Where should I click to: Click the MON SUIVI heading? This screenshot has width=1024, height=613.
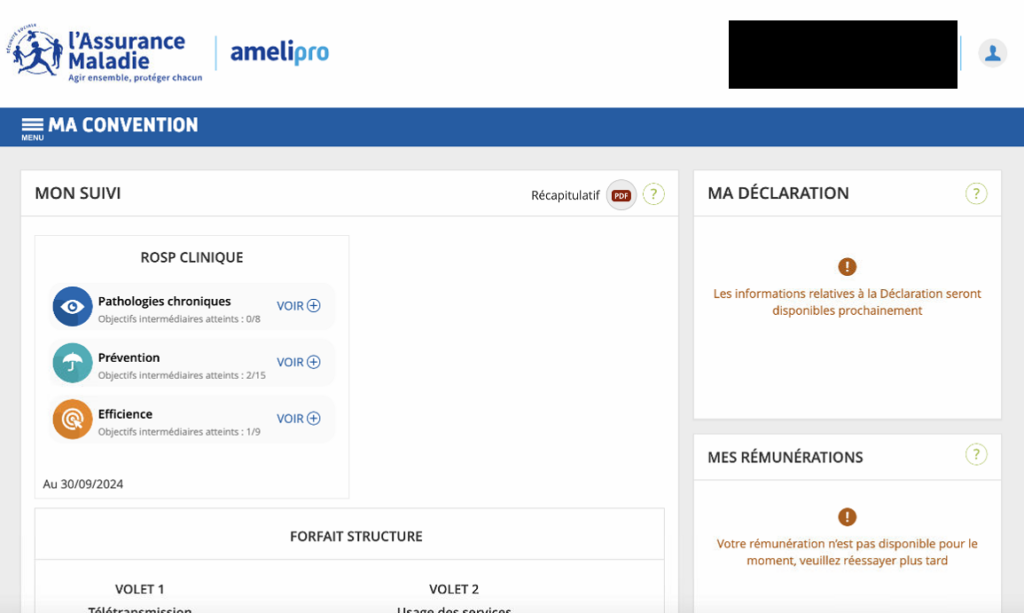pyautogui.click(x=78, y=193)
